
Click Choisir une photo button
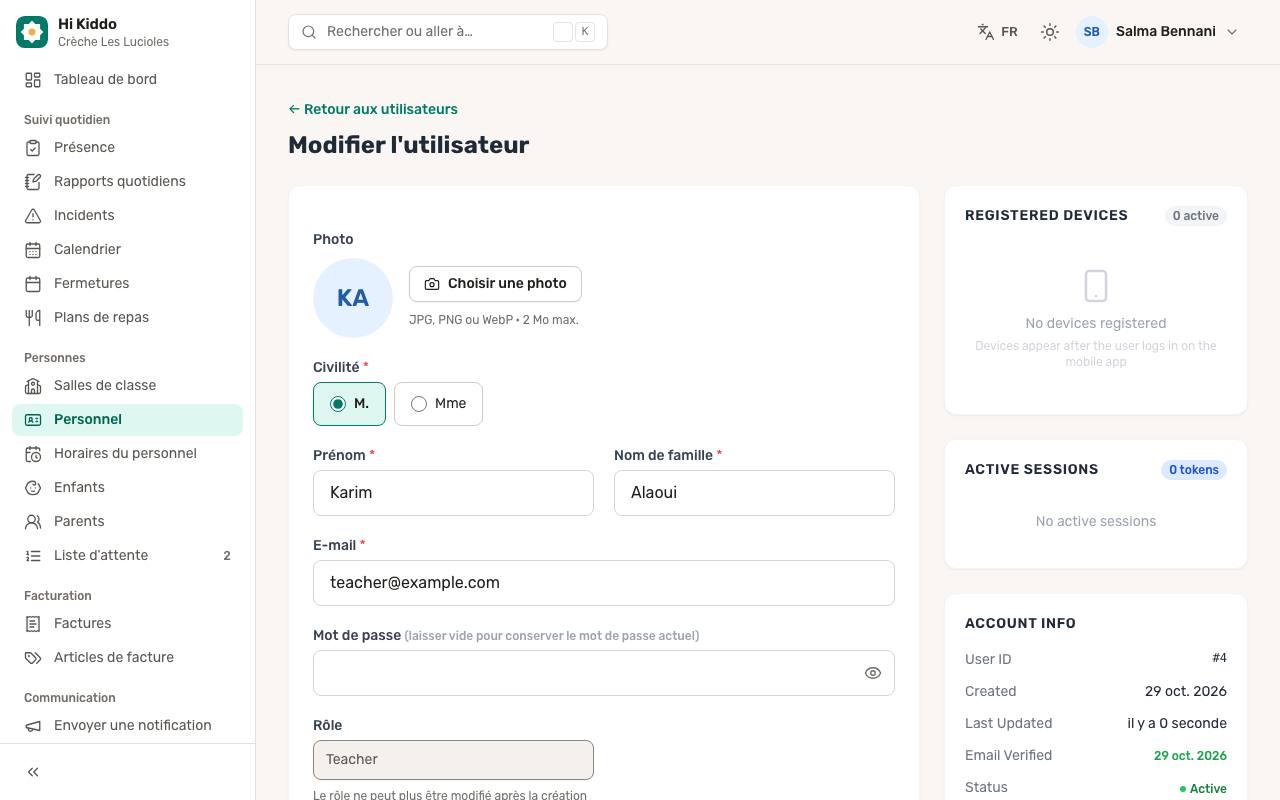pyautogui.click(x=495, y=284)
